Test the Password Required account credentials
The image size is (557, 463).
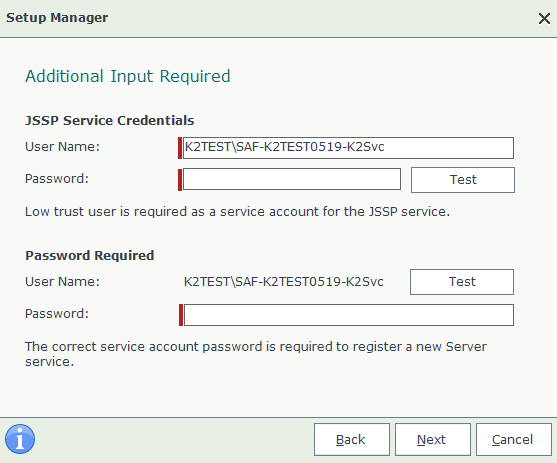coord(462,282)
